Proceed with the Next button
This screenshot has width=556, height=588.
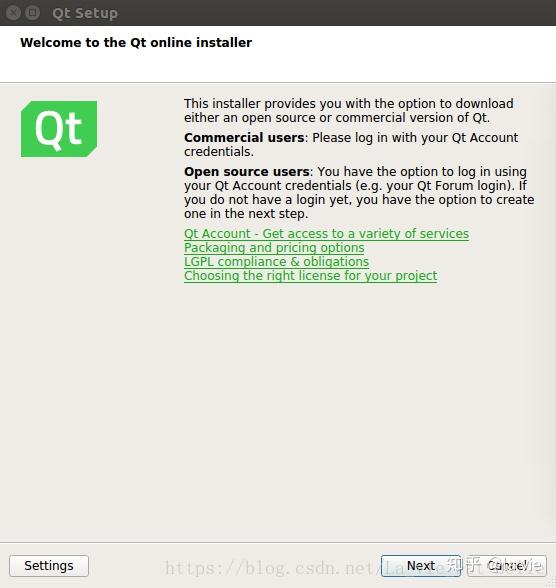[421, 566]
